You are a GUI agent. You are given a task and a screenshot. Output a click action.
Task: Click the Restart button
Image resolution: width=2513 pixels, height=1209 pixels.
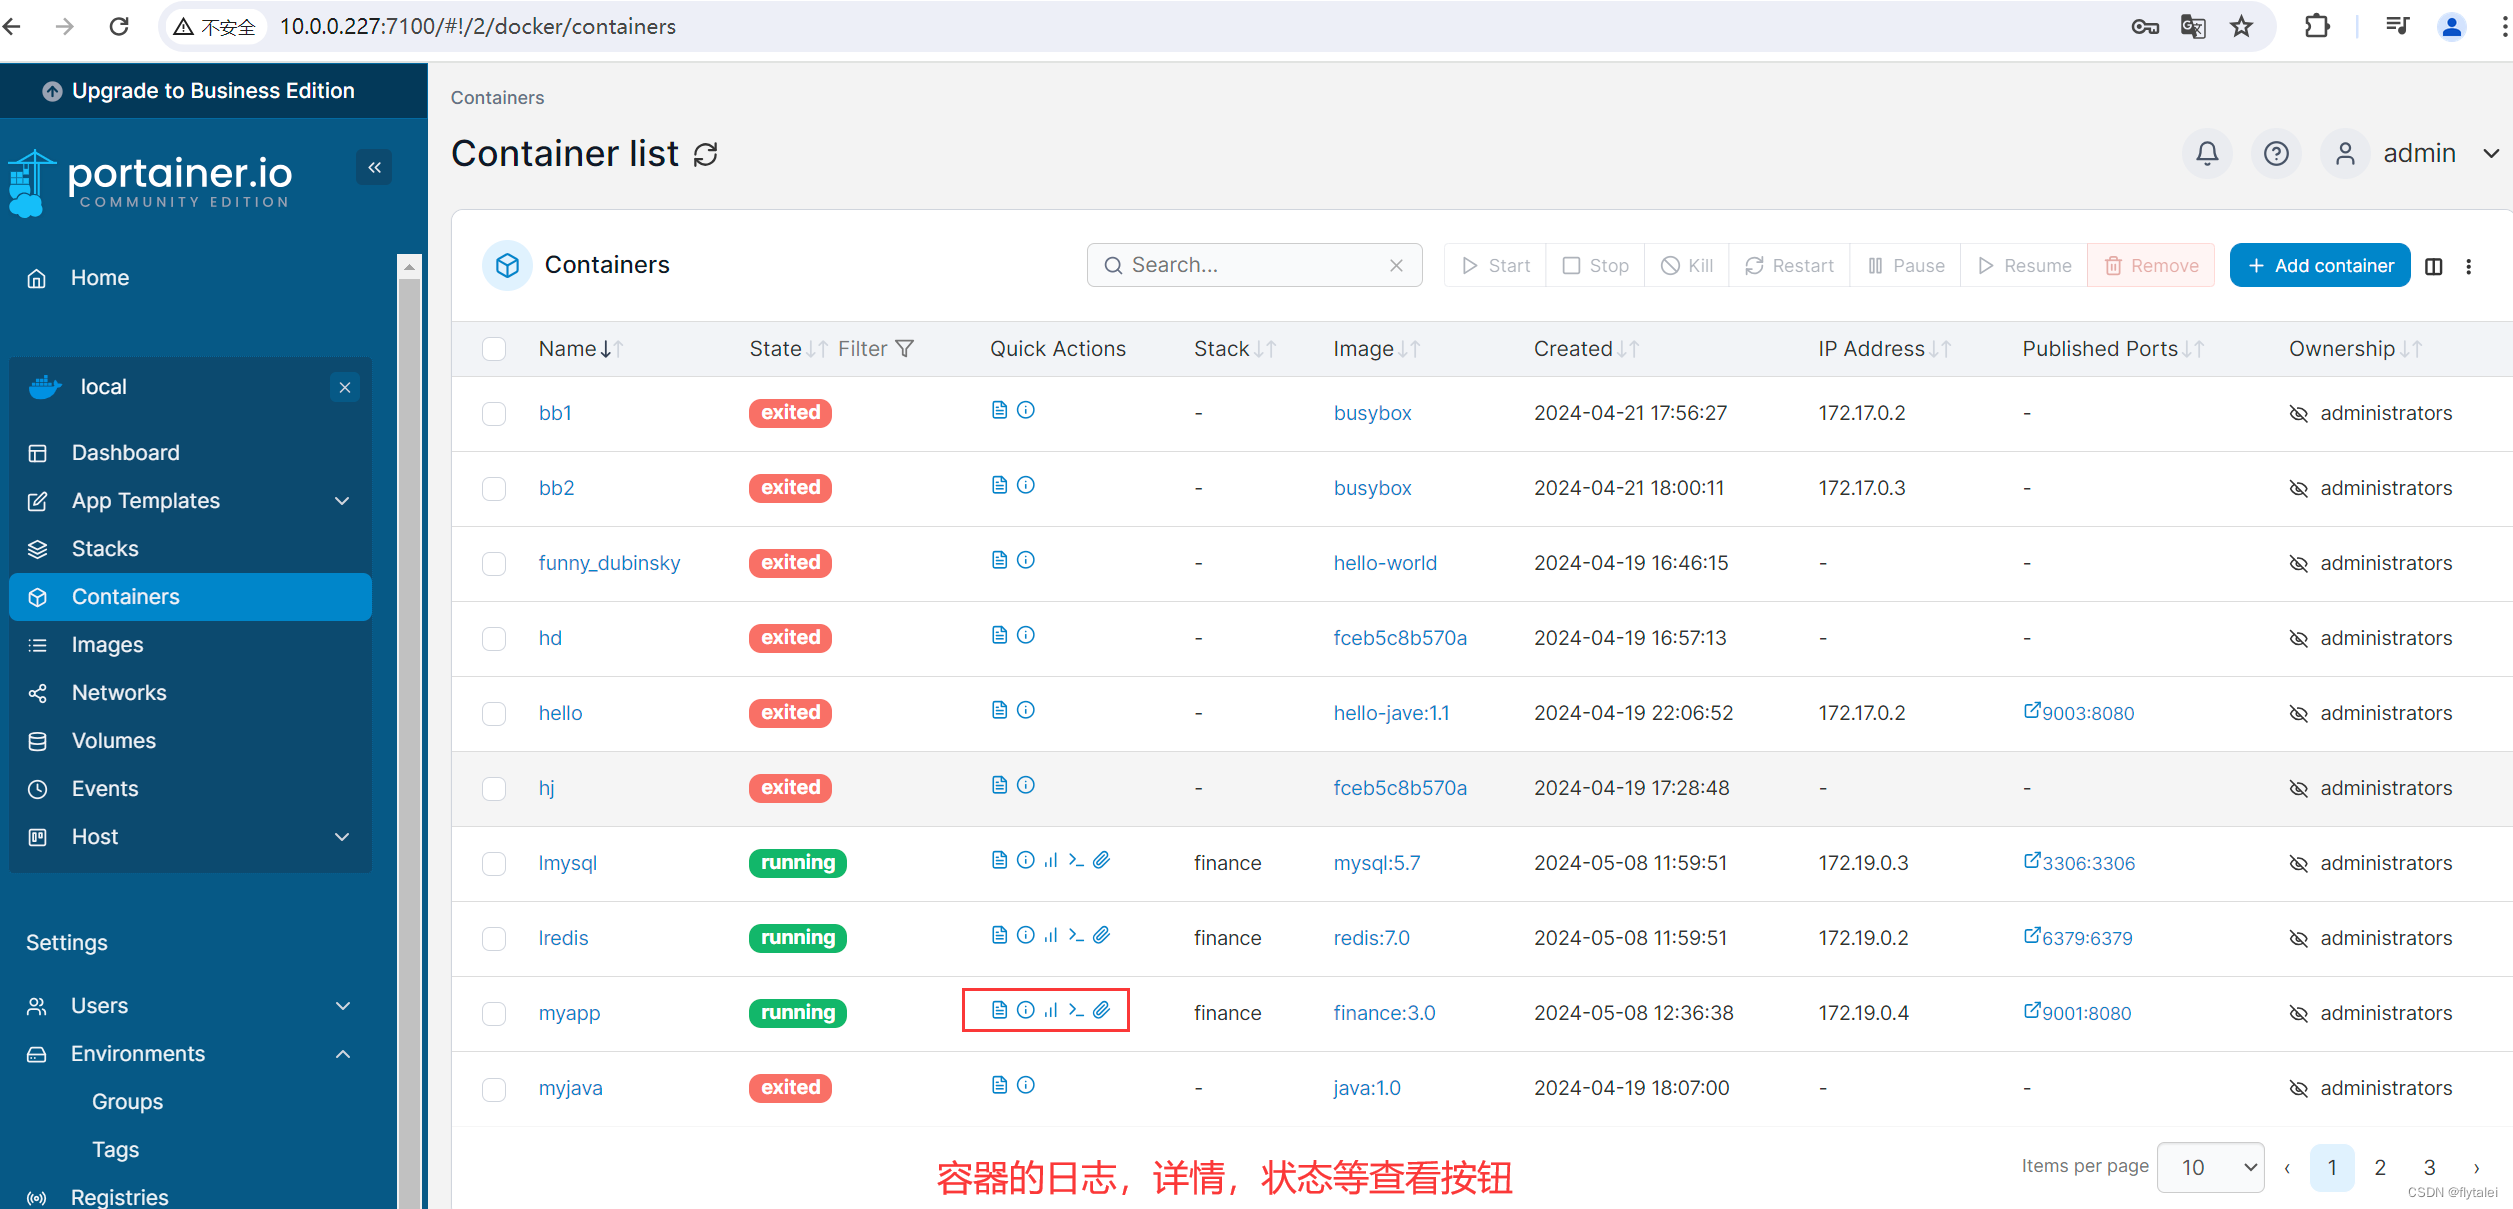[x=1789, y=266]
